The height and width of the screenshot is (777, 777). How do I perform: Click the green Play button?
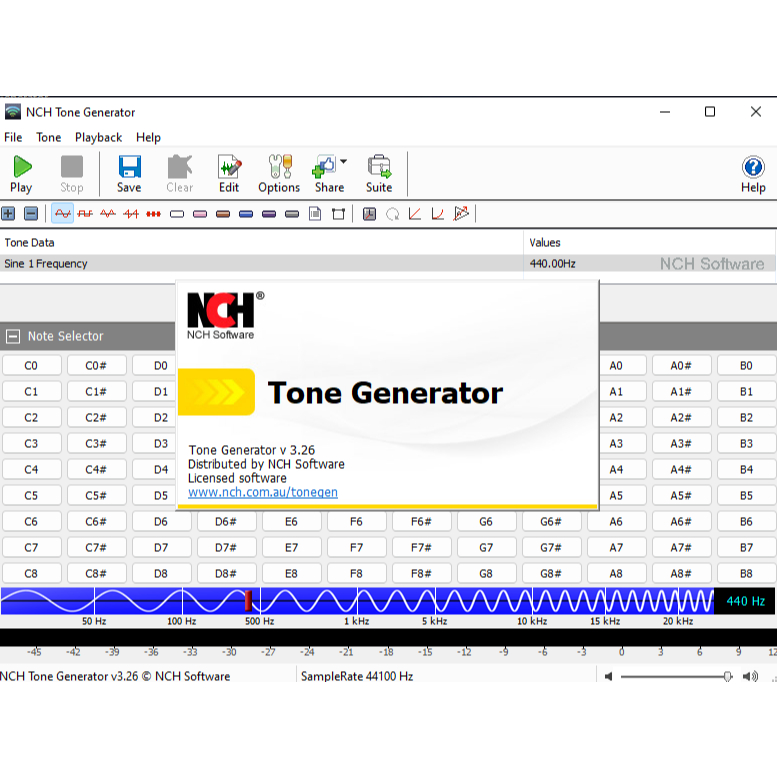[21, 173]
